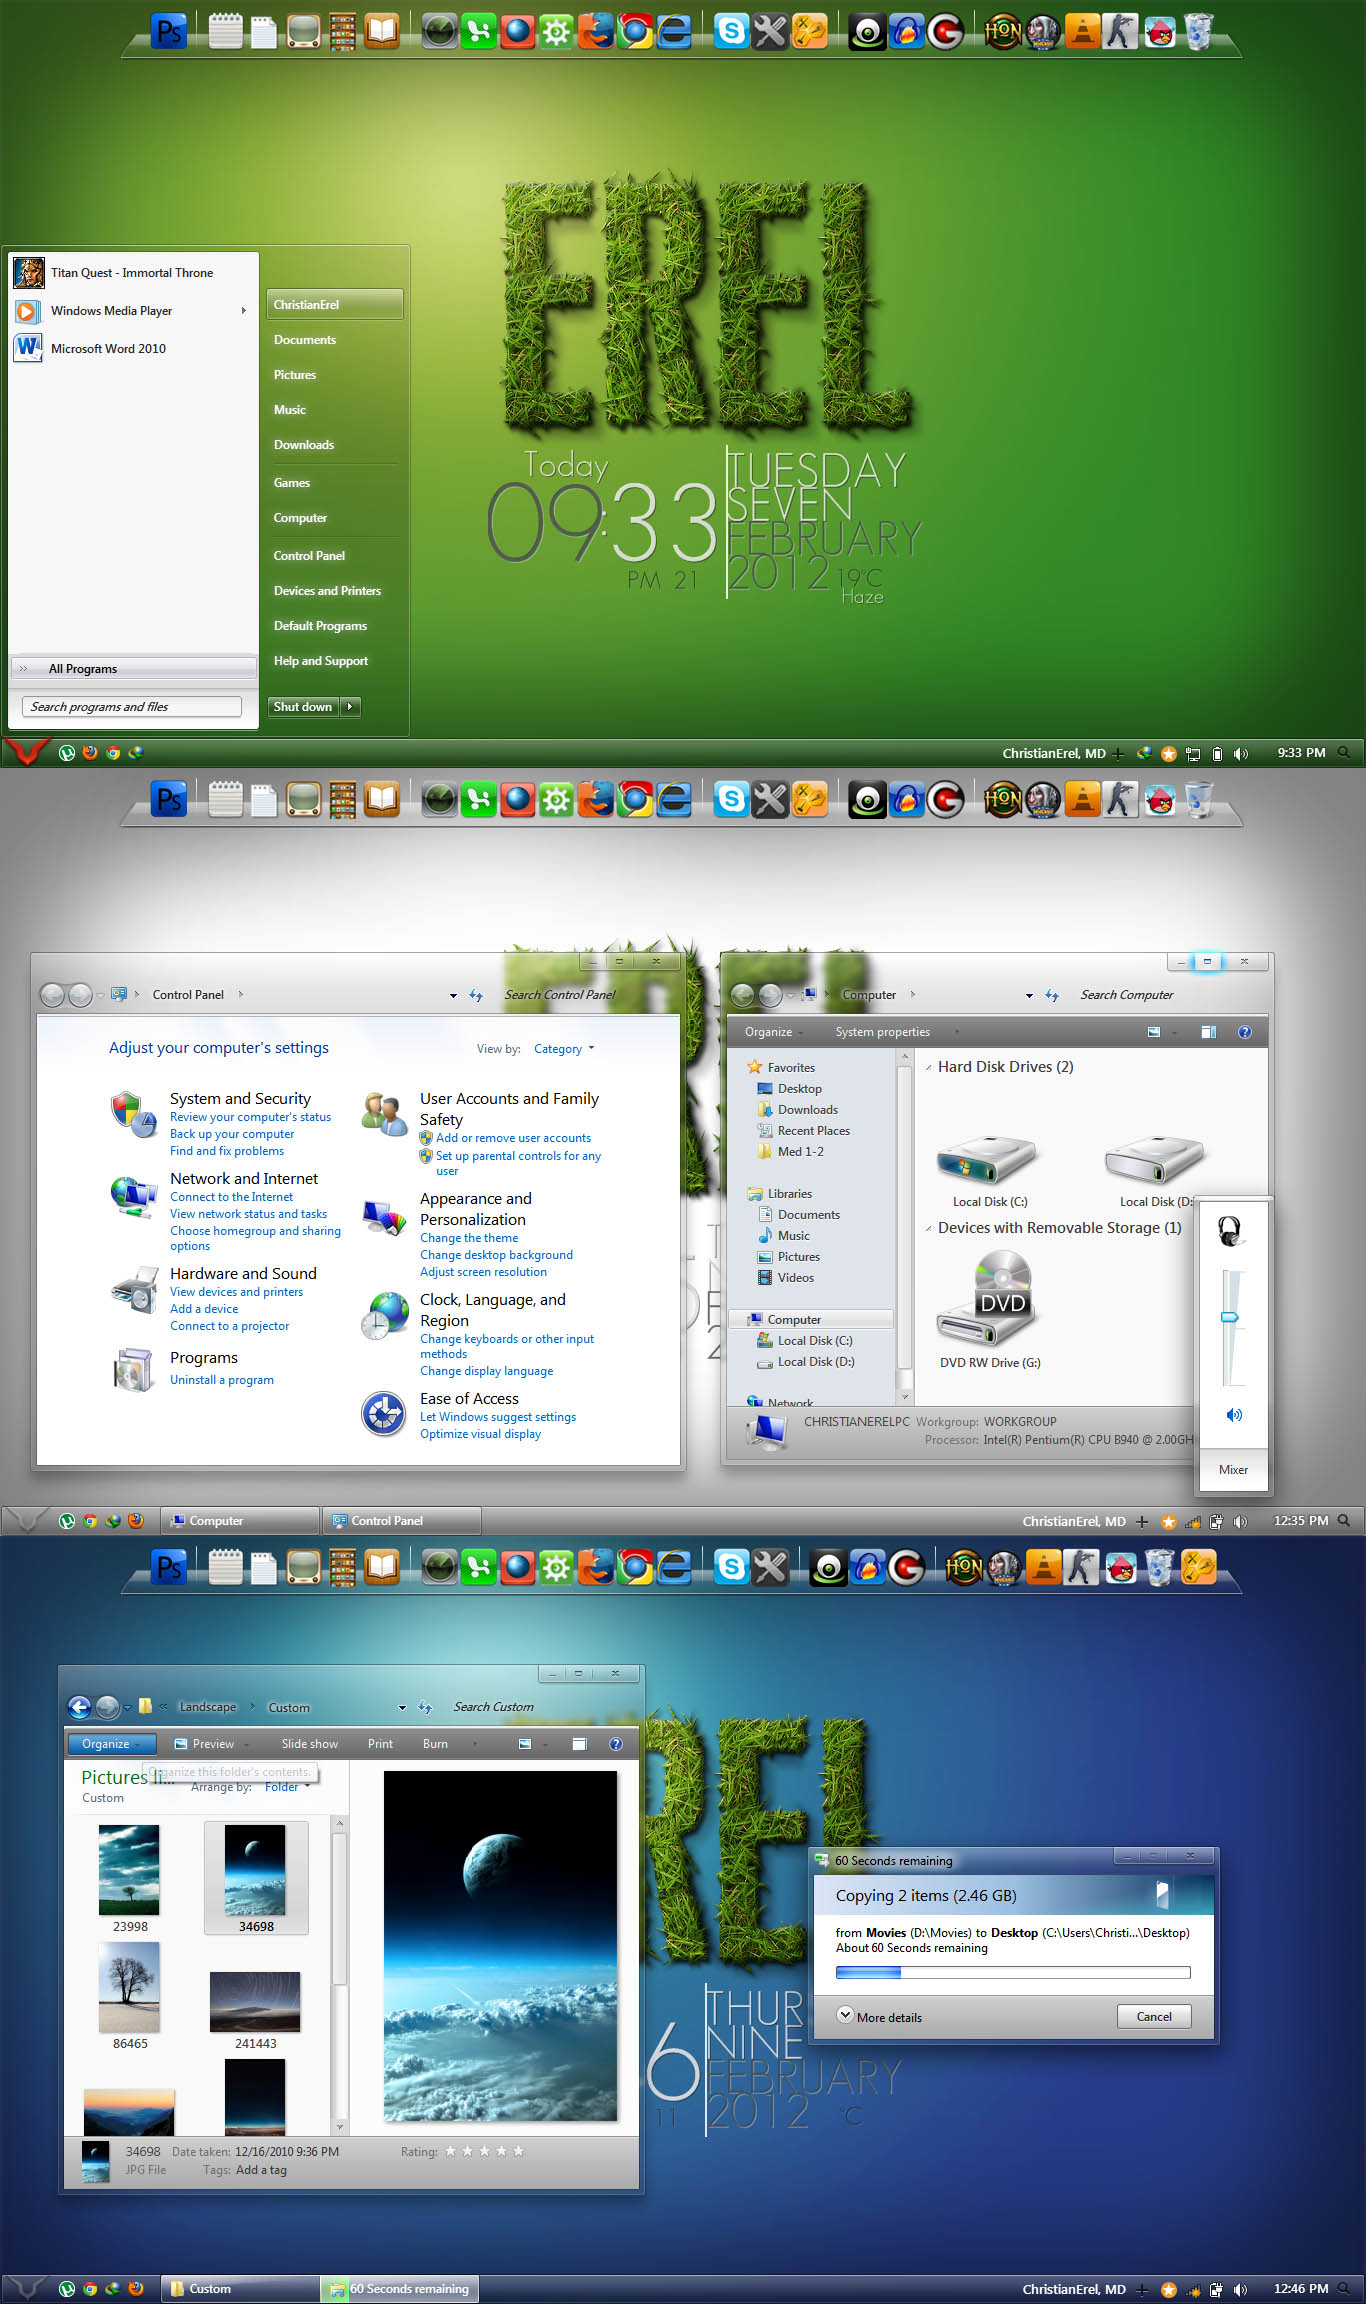1366x2304 pixels.
Task: Open Games in the start menu
Action: pos(292,483)
